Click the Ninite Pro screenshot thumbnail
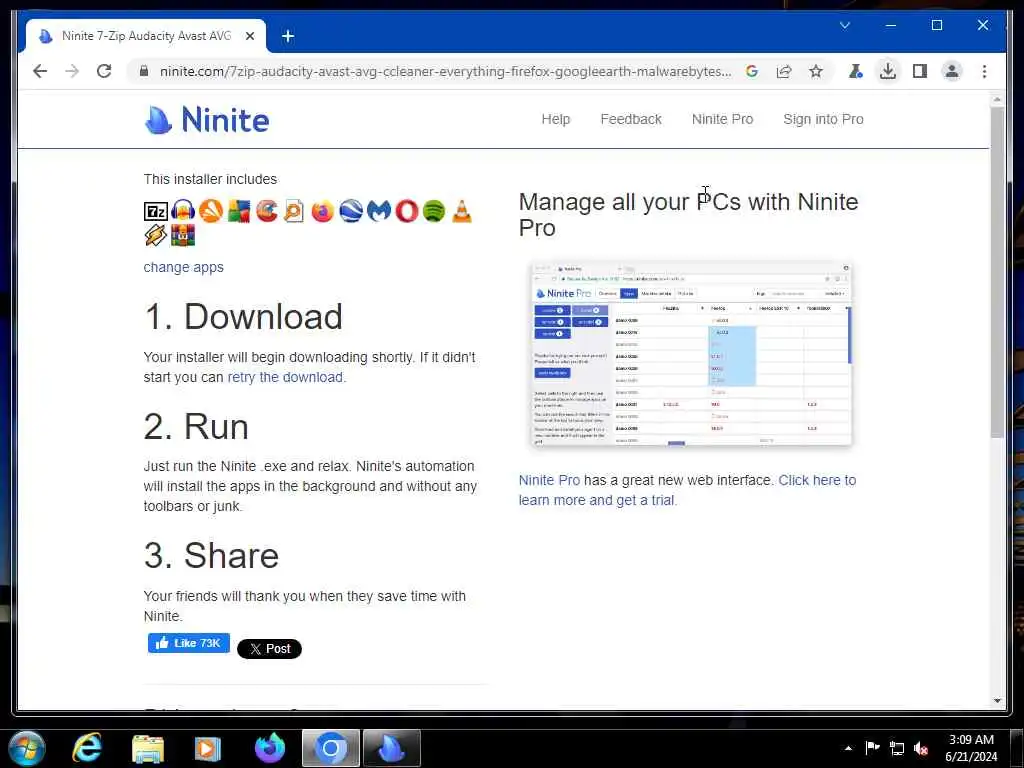1024x768 pixels. coord(692,355)
